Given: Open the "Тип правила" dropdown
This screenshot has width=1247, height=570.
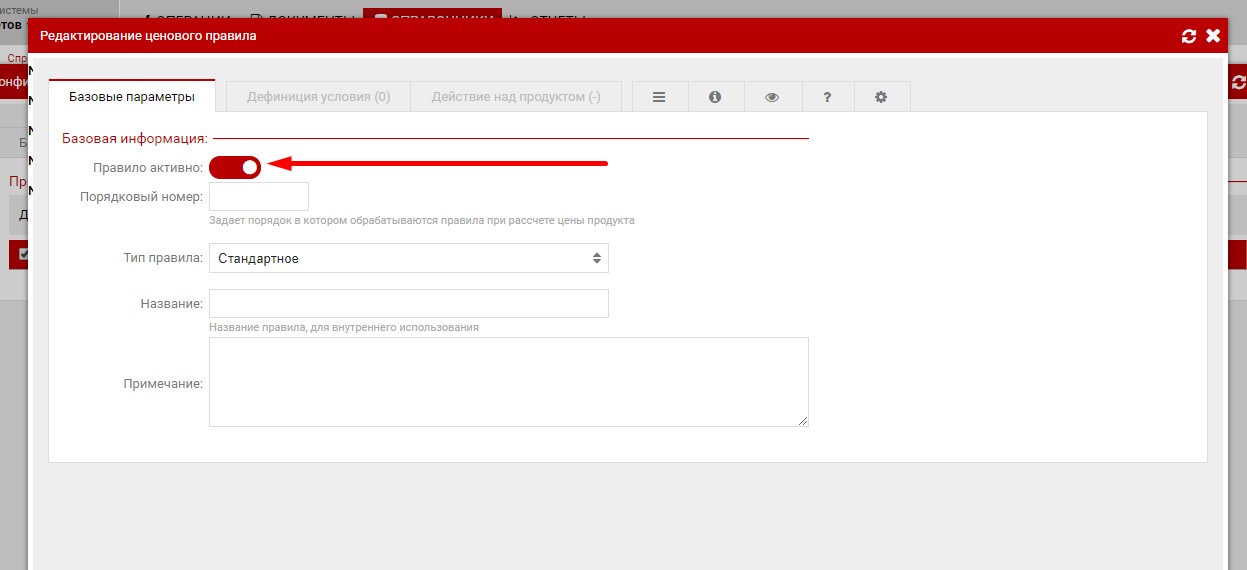Looking at the screenshot, I should [x=408, y=258].
